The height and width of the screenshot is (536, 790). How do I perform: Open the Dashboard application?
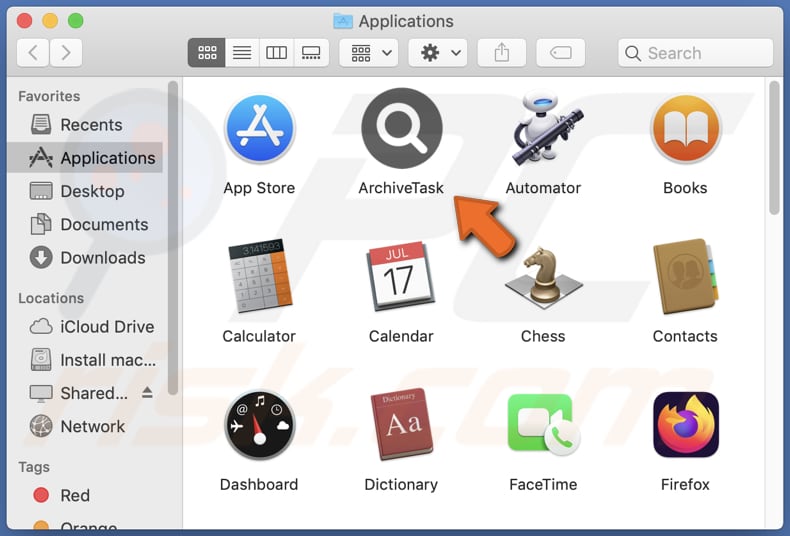(x=259, y=424)
